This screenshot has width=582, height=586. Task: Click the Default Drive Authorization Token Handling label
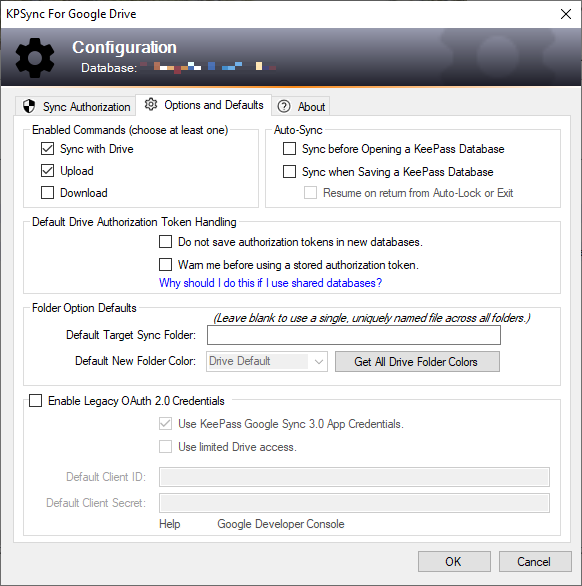pyautogui.click(x=134, y=222)
